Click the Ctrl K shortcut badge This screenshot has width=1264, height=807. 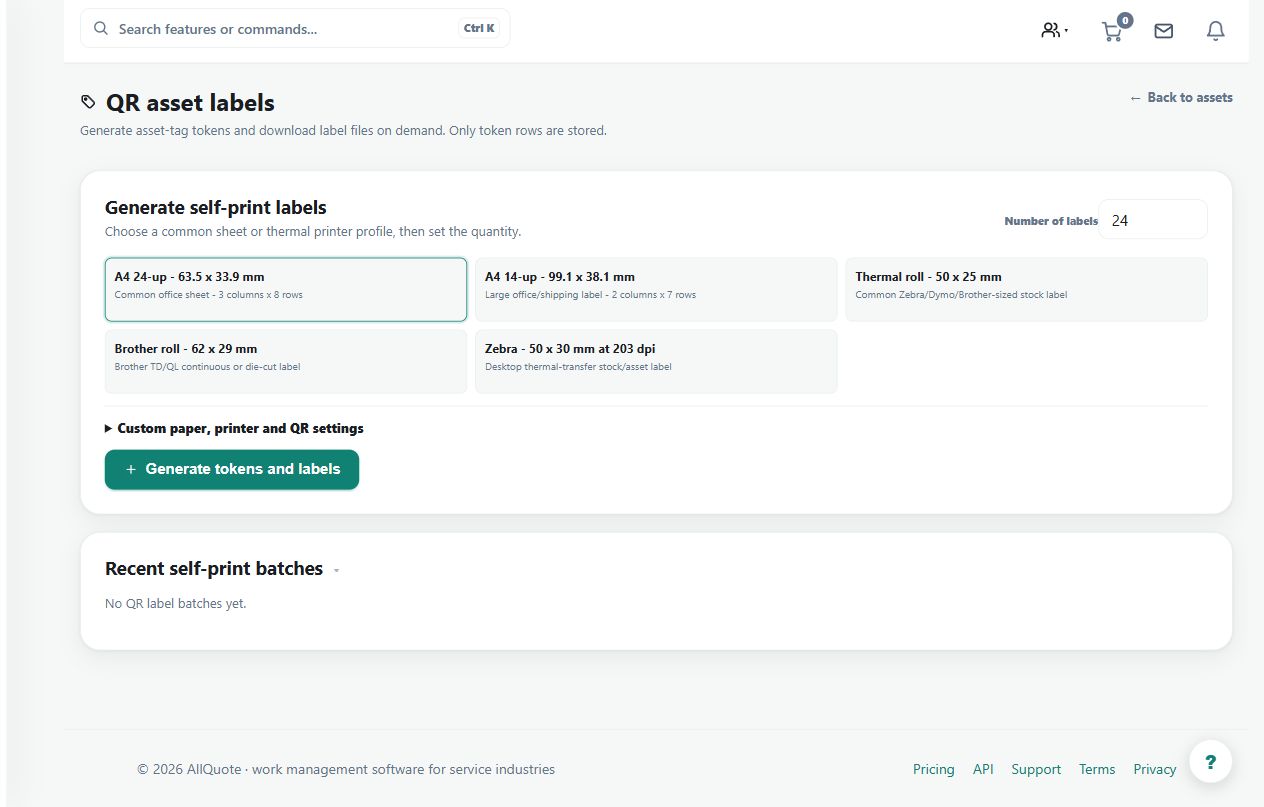tap(479, 29)
